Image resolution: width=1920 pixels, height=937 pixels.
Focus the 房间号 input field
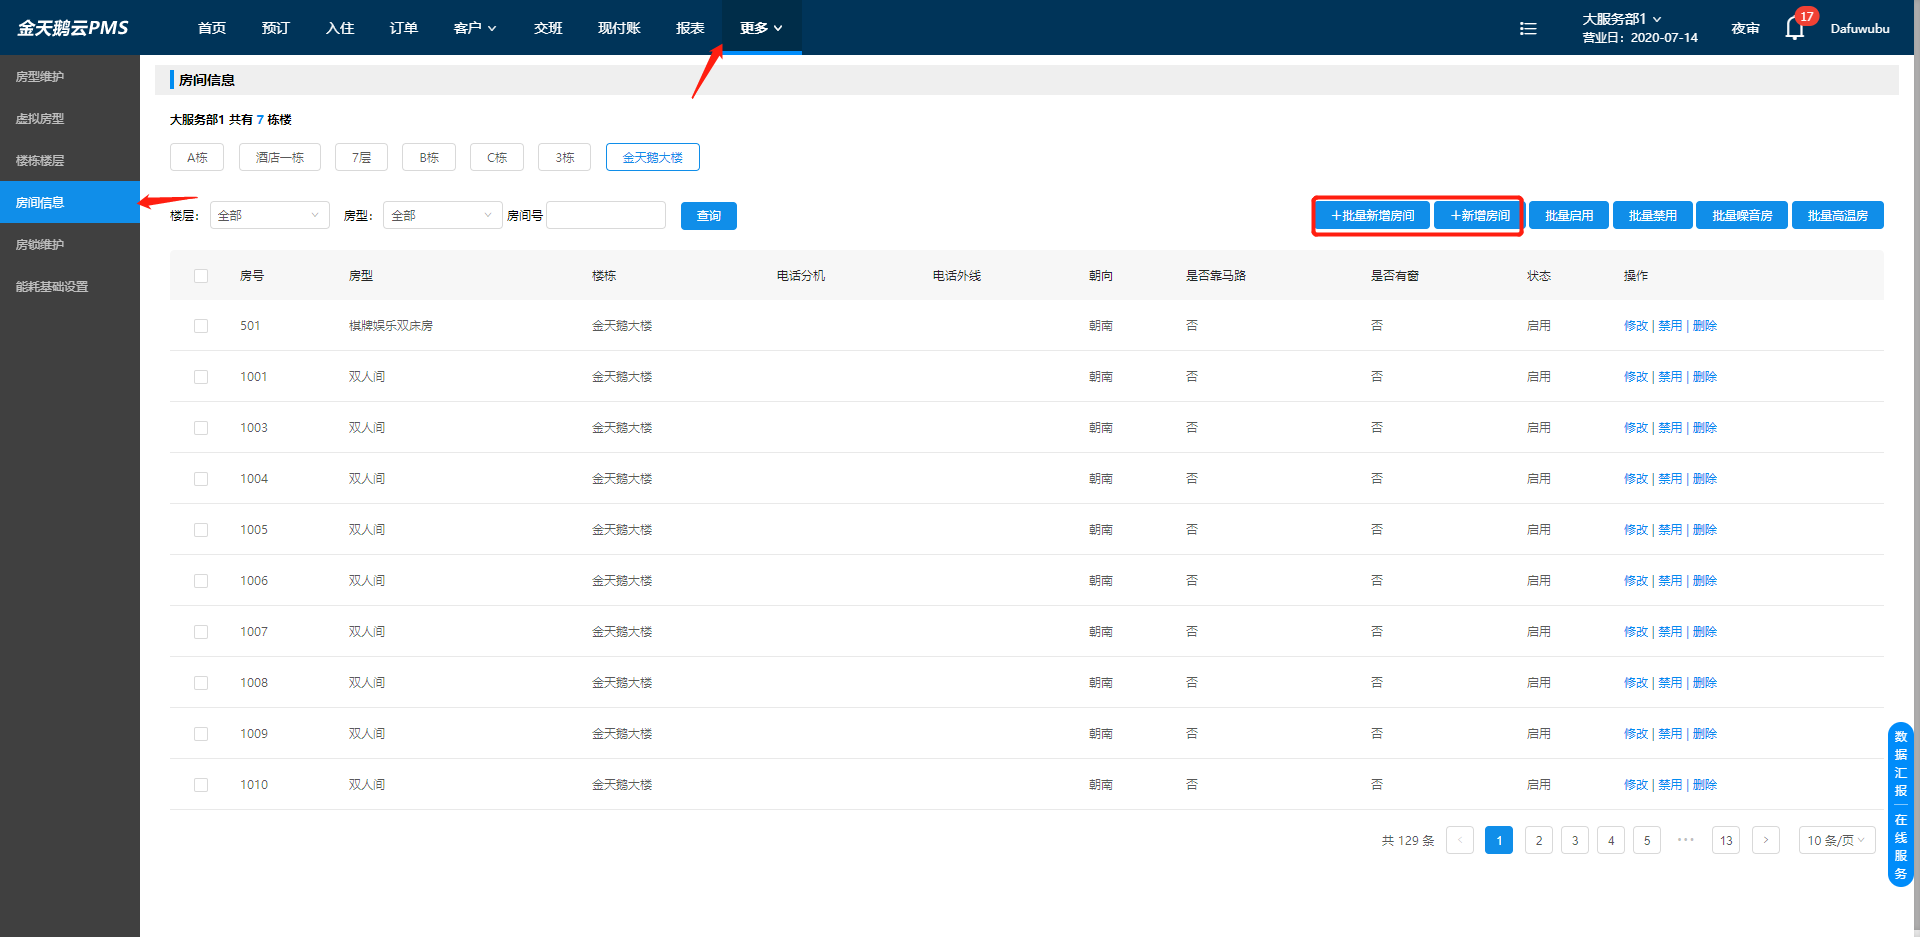tap(606, 215)
